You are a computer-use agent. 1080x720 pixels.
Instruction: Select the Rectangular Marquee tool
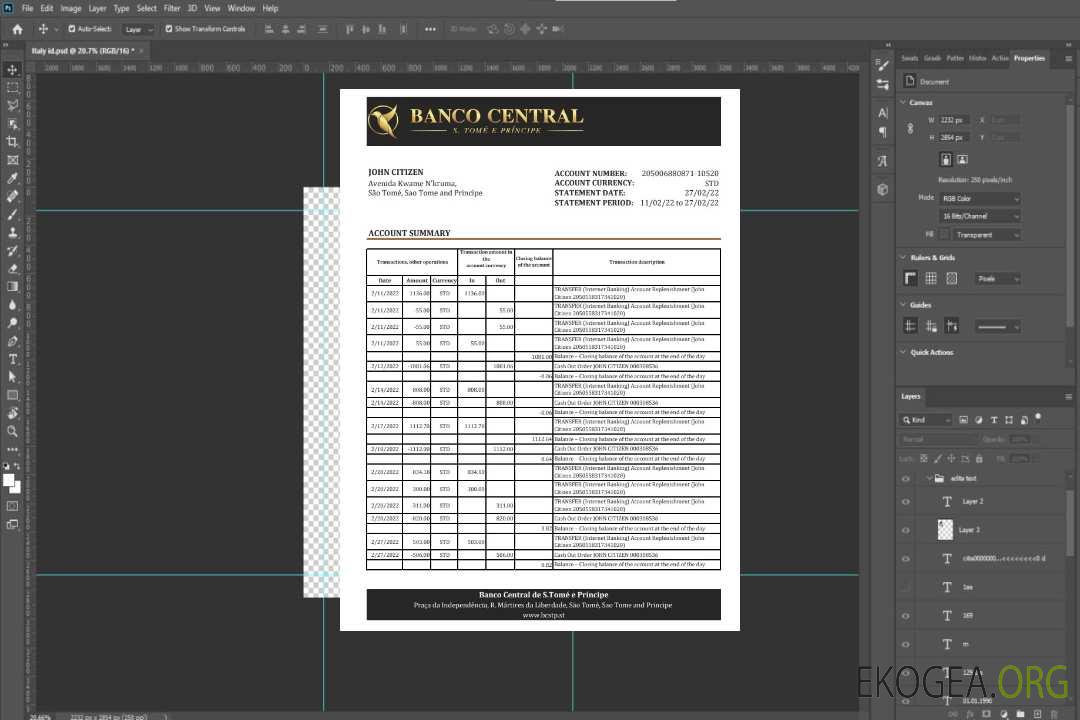(12, 88)
